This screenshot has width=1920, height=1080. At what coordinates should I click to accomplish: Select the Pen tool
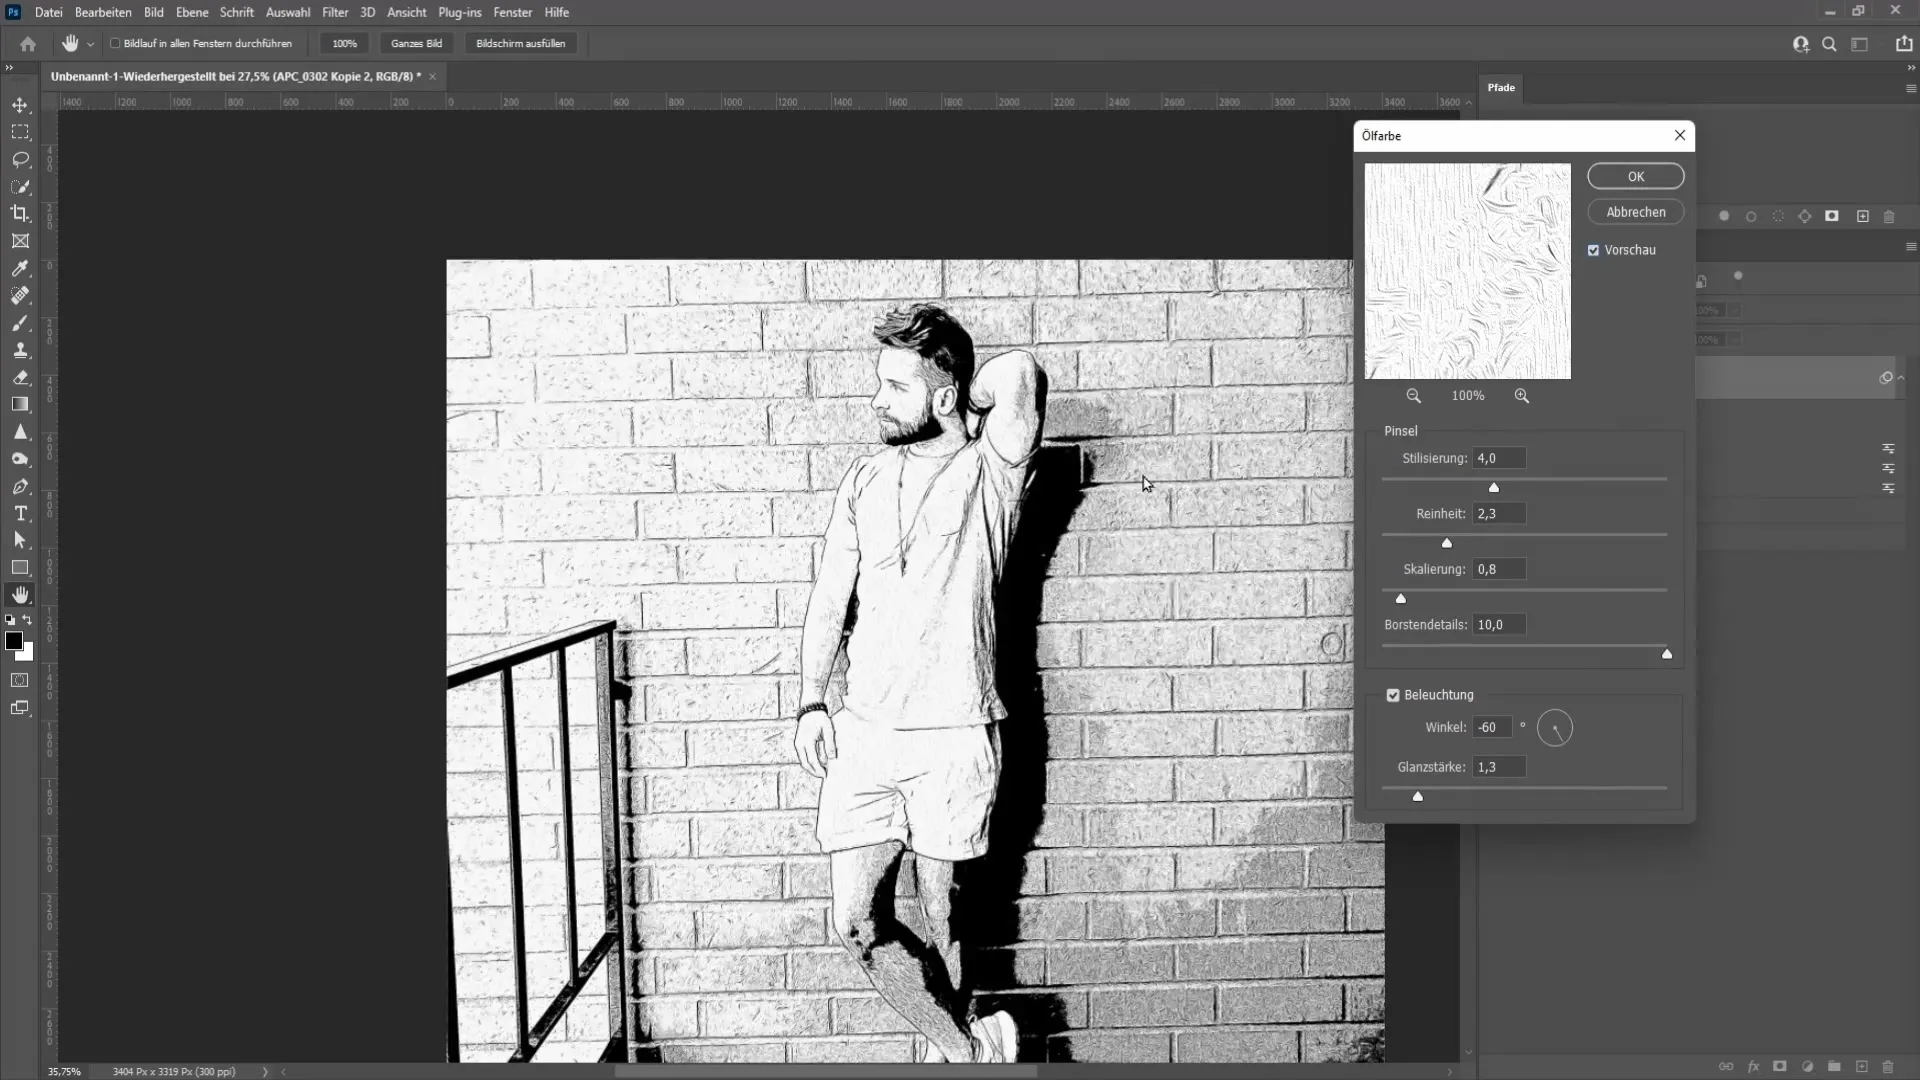coord(20,486)
